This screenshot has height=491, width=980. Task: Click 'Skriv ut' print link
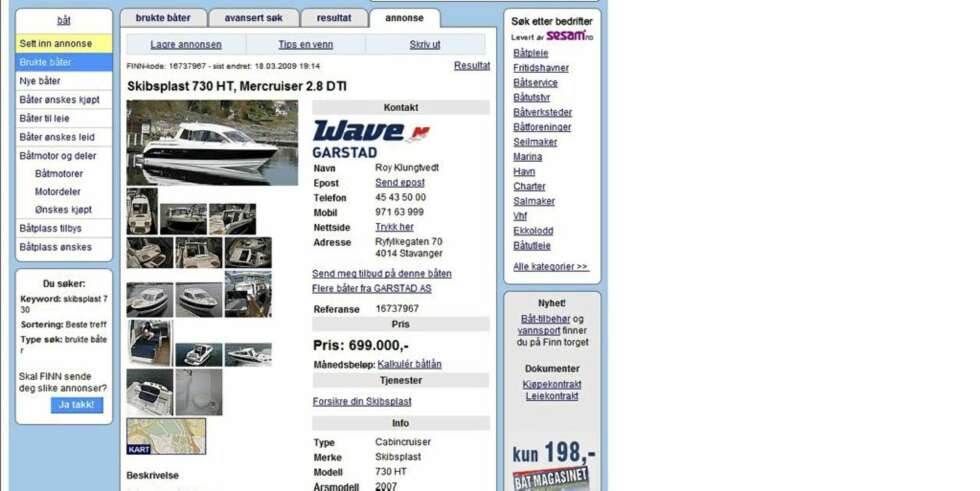(x=425, y=44)
